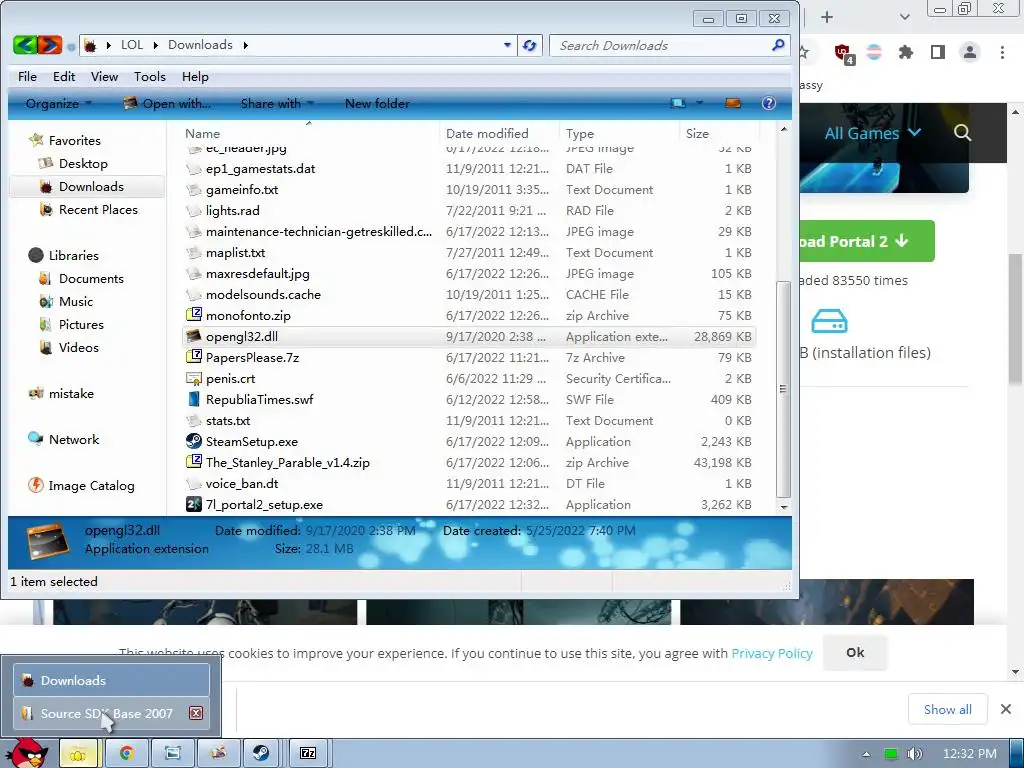Refresh the Downloads folder view
This screenshot has height=768, width=1024.
[530, 45]
